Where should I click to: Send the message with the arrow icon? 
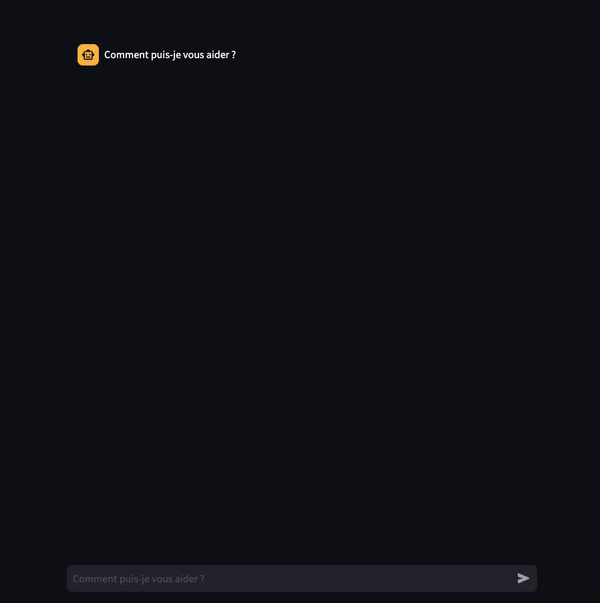[x=523, y=578]
